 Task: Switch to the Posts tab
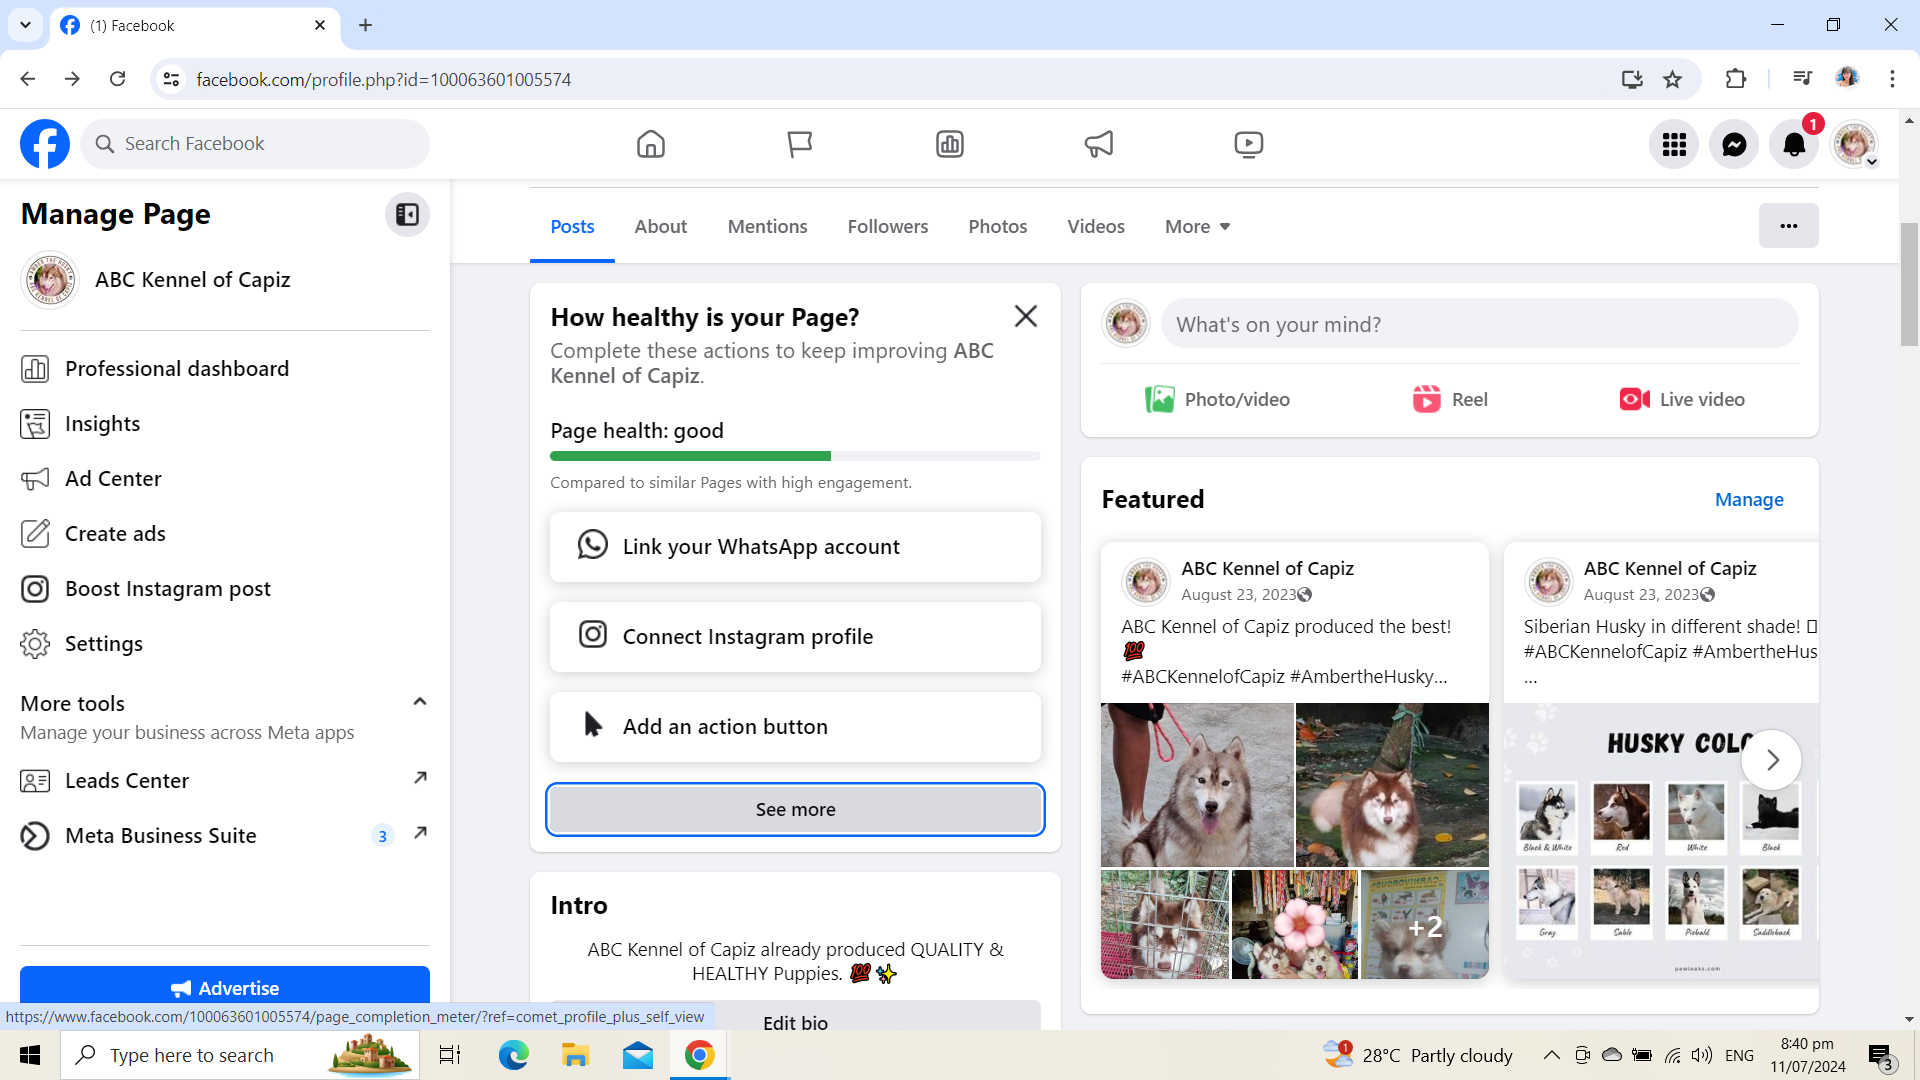pyautogui.click(x=572, y=227)
